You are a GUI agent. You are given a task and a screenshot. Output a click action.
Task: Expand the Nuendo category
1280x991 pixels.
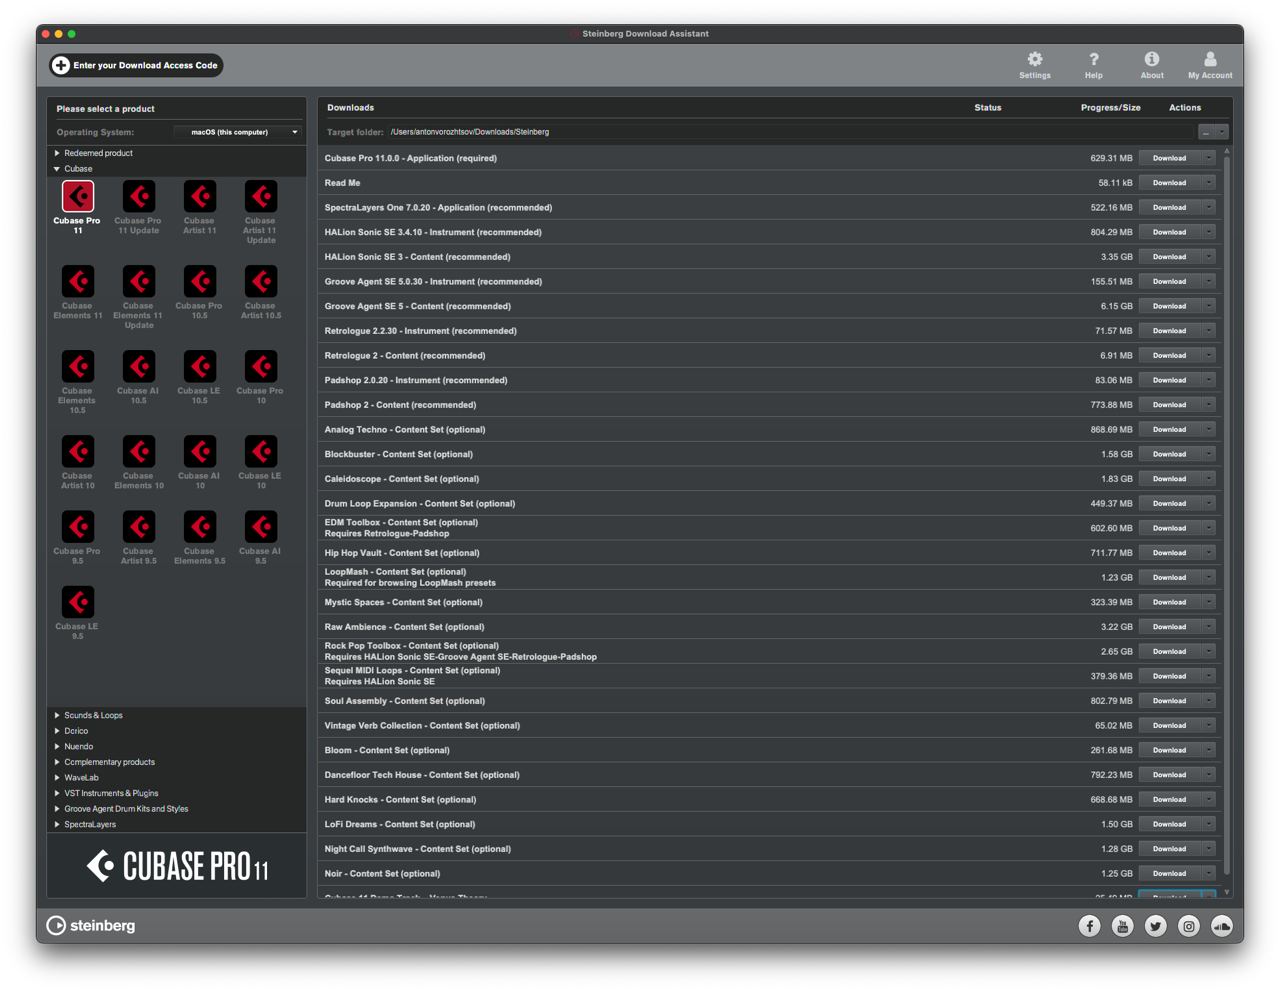[x=57, y=747]
